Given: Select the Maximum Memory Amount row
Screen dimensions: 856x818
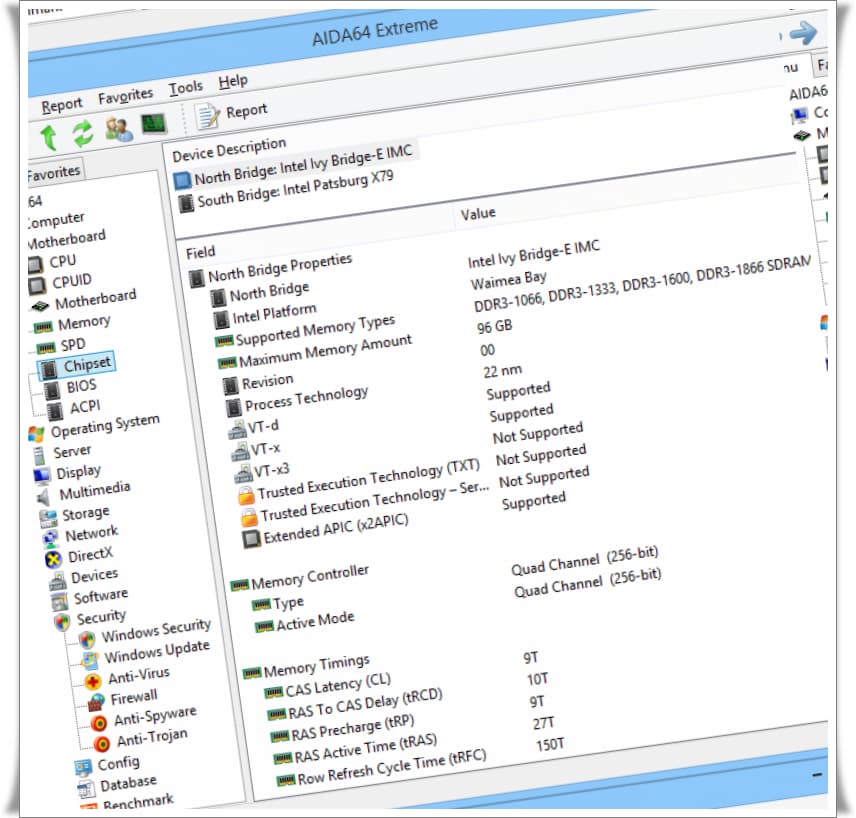Looking at the screenshot, I should click(x=315, y=352).
